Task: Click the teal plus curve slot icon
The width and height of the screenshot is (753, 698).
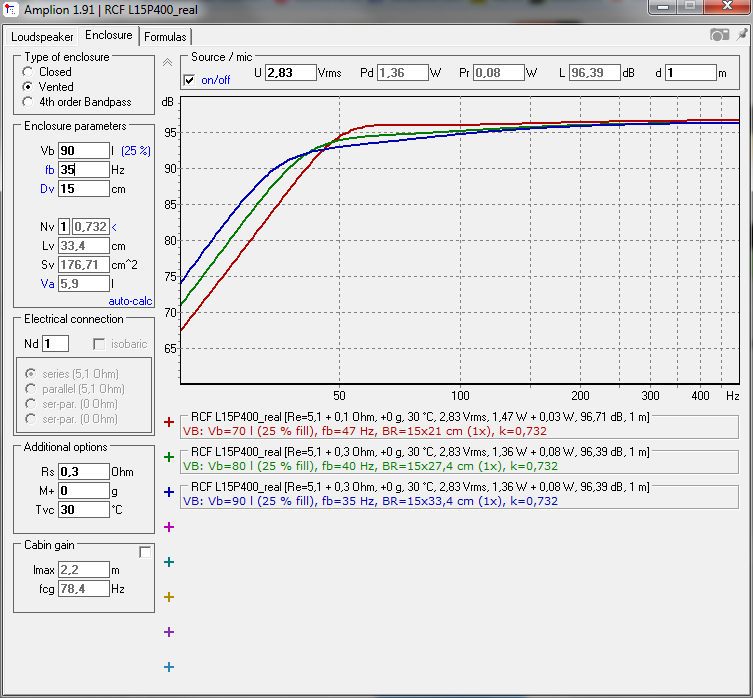Action: point(169,562)
